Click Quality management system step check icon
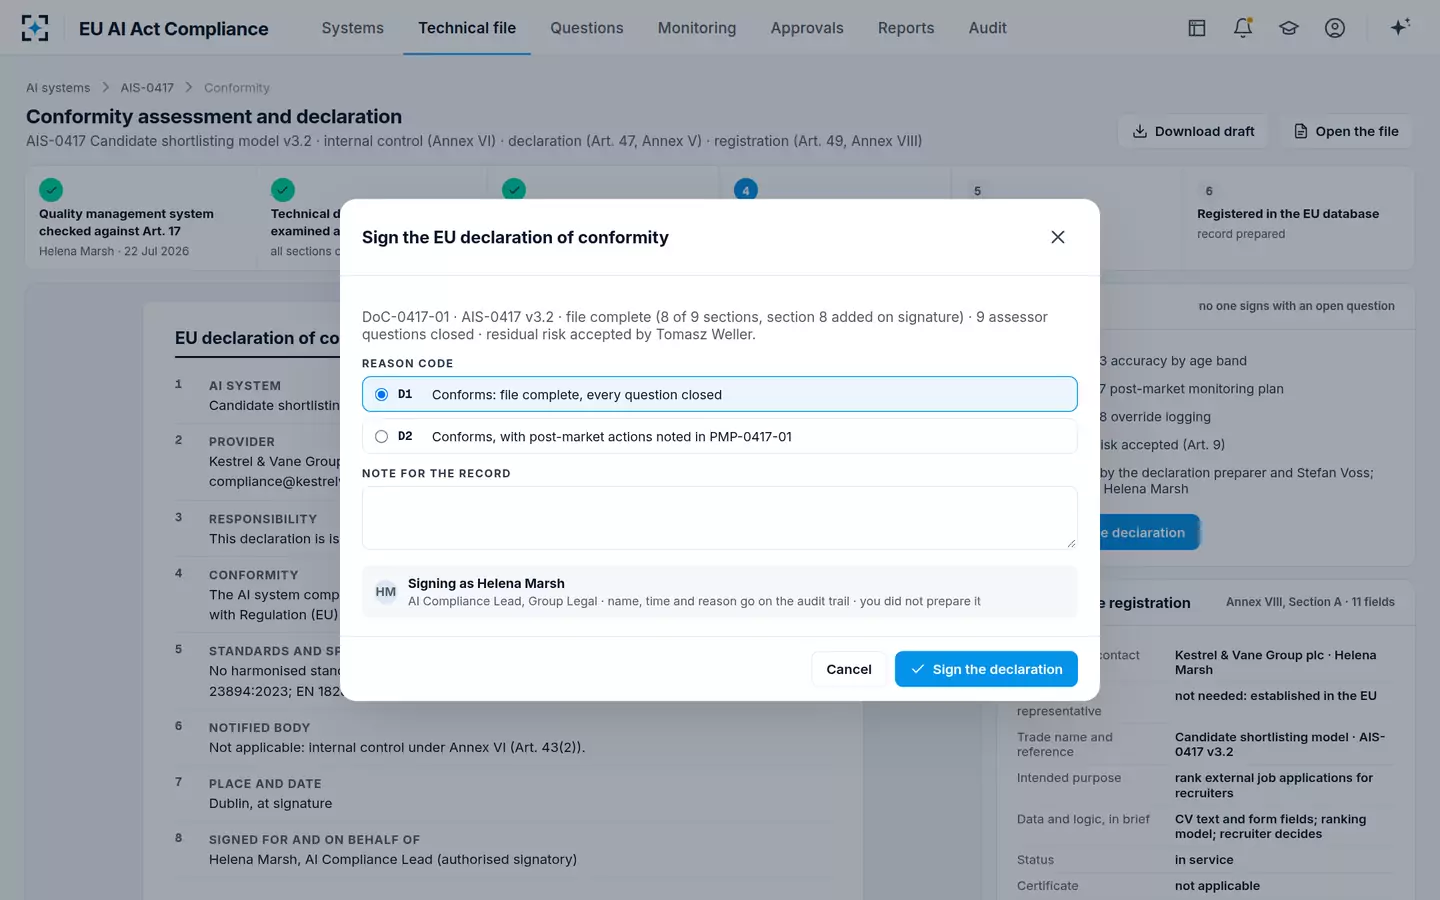 (x=51, y=189)
